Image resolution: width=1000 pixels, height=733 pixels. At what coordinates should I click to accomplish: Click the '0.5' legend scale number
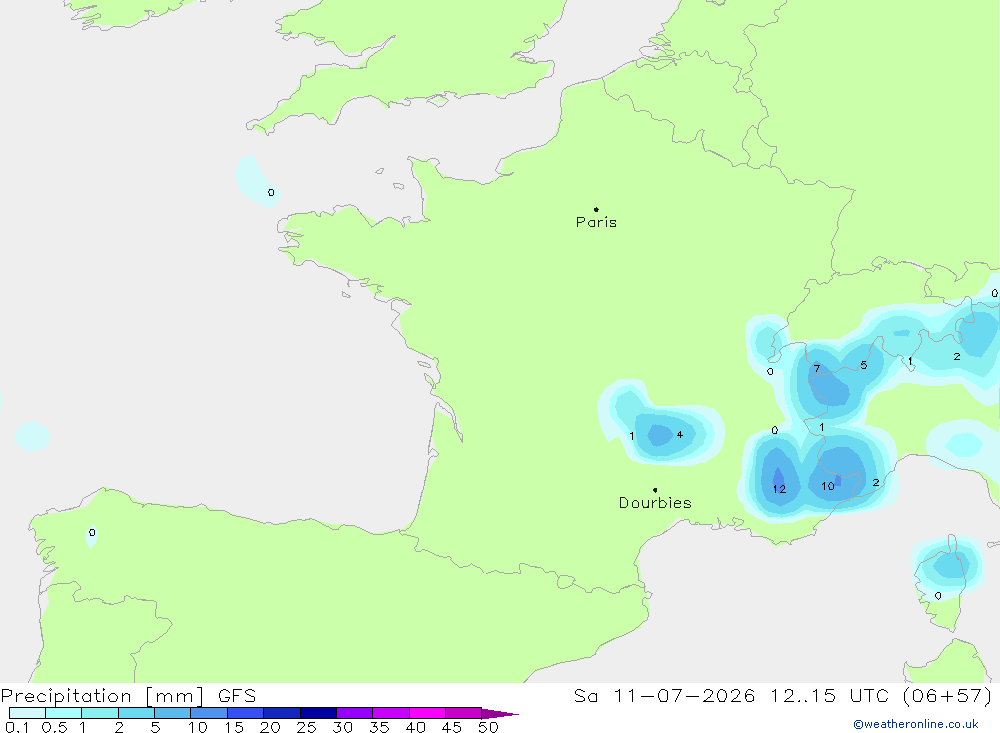pyautogui.click(x=54, y=727)
